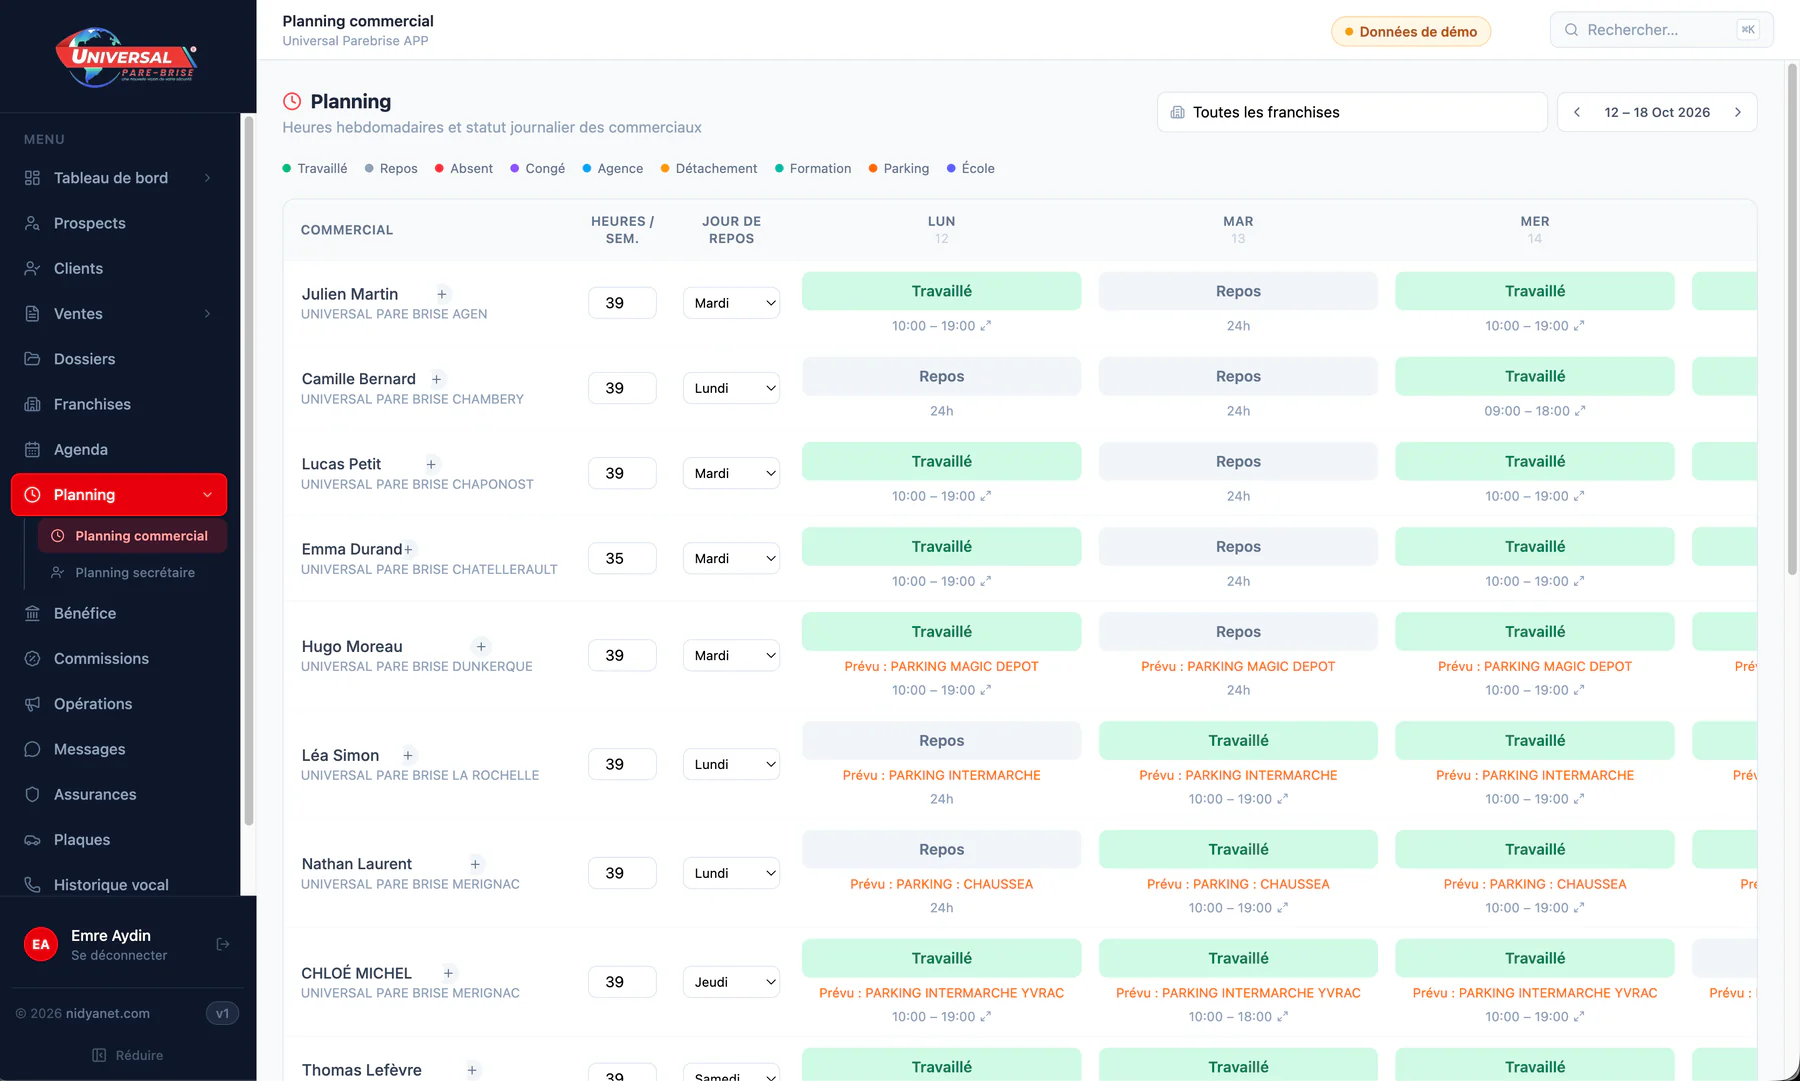Click the plus icon beside Camille Bernard
Image resolution: width=1800 pixels, height=1081 pixels.
pos(436,379)
